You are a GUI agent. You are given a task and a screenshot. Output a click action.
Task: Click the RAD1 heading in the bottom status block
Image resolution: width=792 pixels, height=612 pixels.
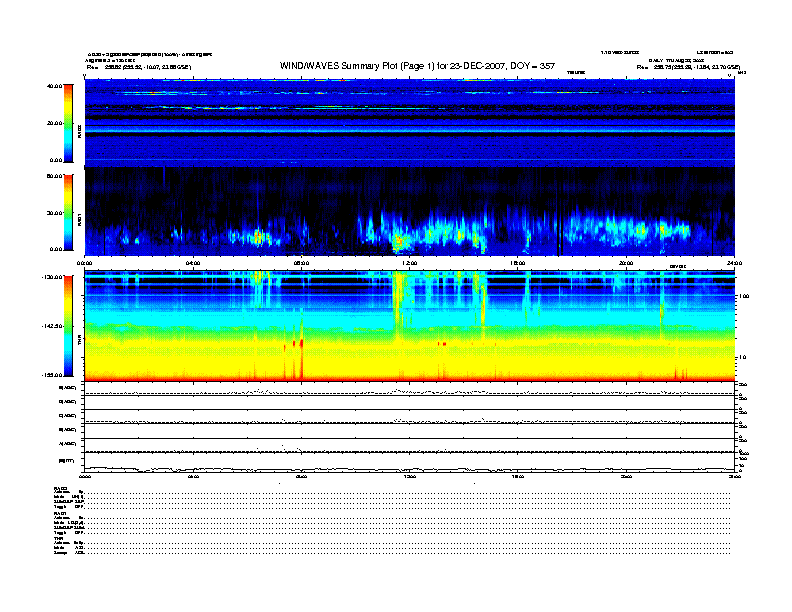60,514
